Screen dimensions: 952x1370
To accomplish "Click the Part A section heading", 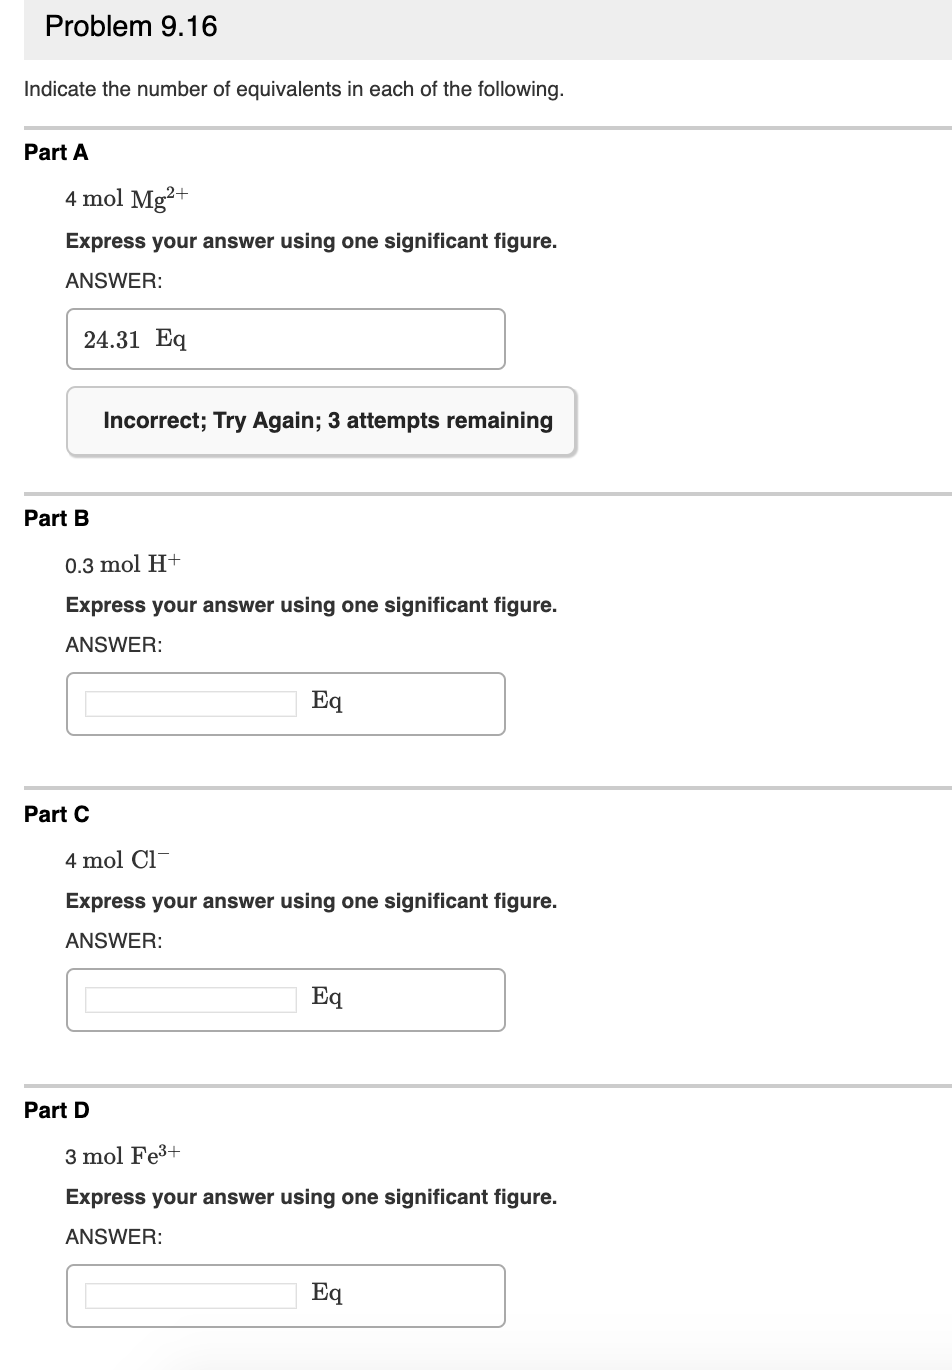I will tap(56, 152).
